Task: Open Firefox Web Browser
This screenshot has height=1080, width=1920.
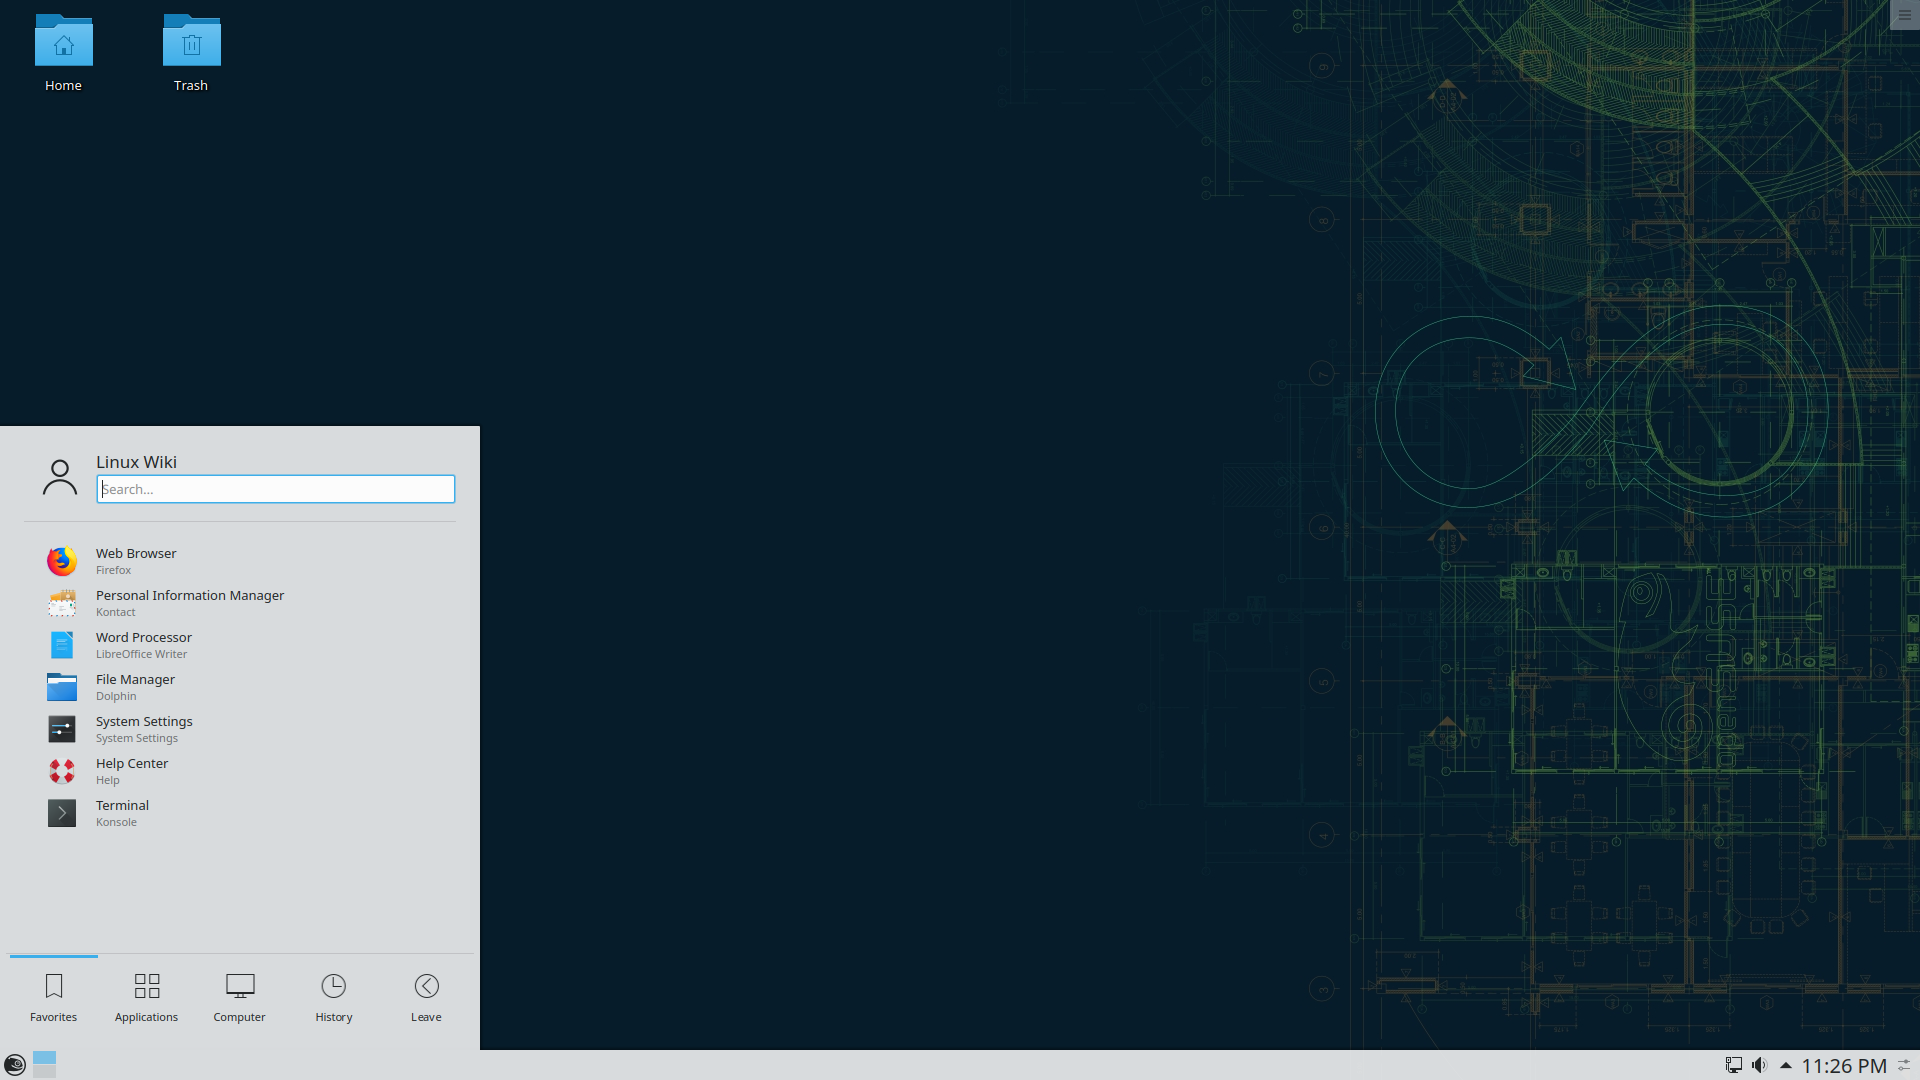Action: [240, 560]
